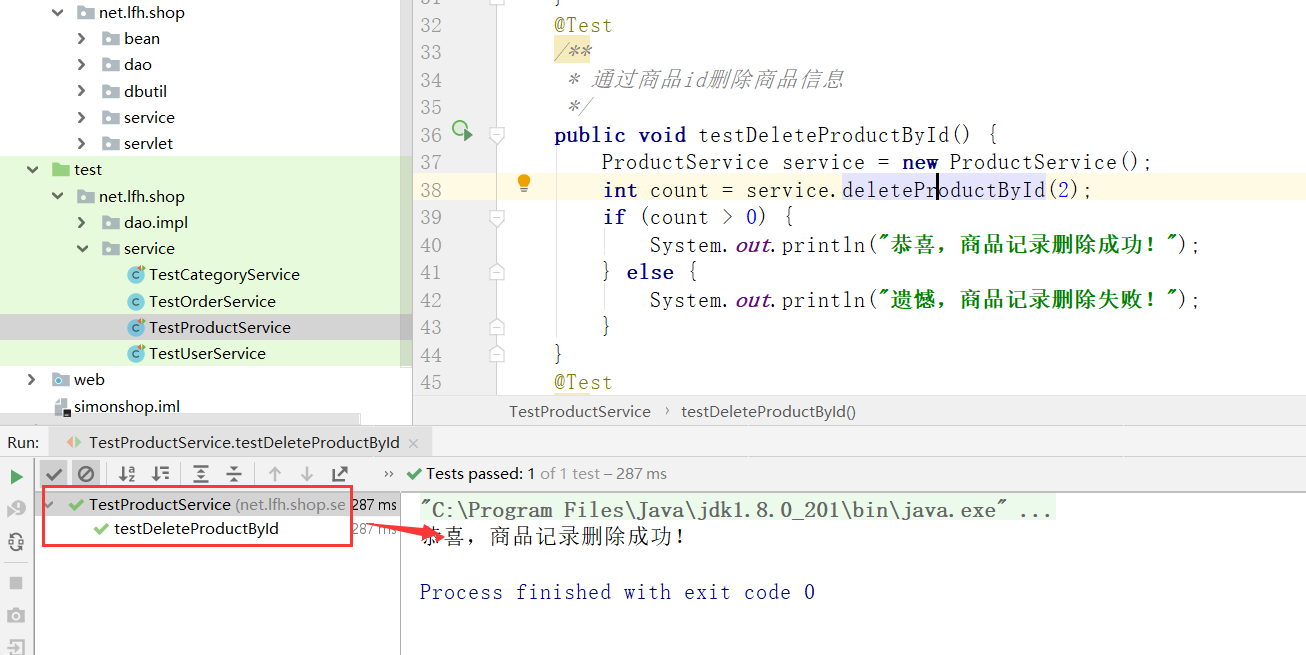Click java.exe command line in console
This screenshot has height=655, width=1306.
coord(736,510)
